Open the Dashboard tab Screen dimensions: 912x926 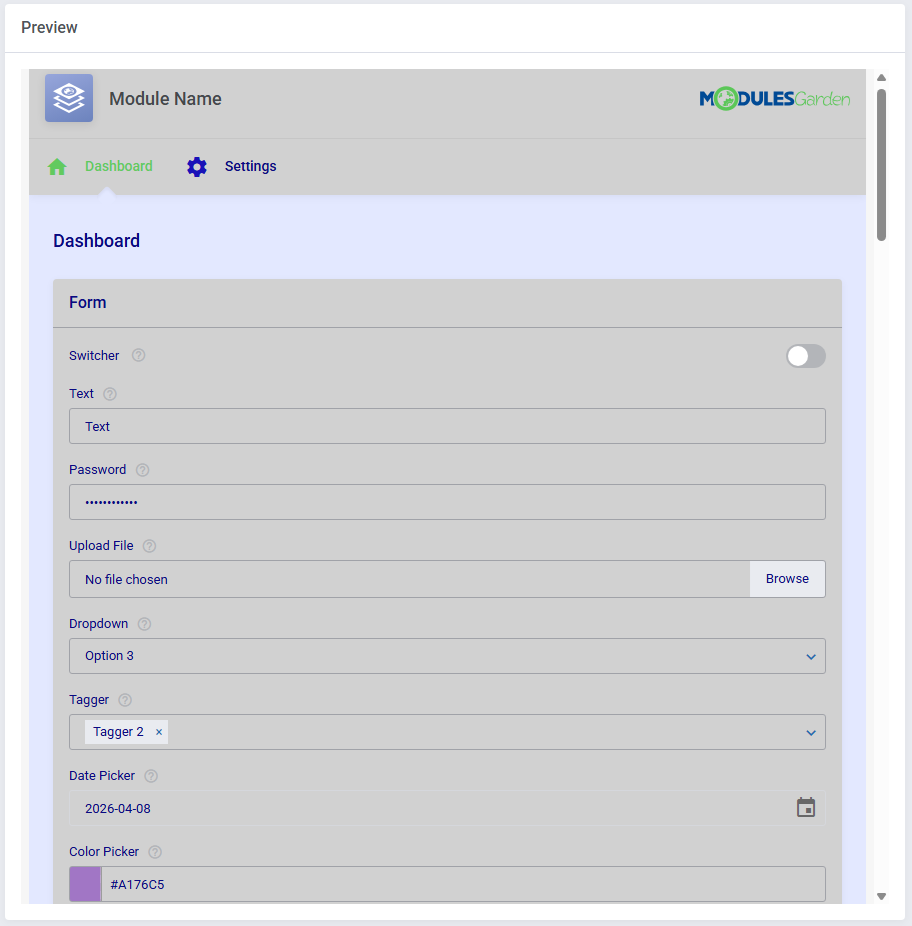coord(118,167)
